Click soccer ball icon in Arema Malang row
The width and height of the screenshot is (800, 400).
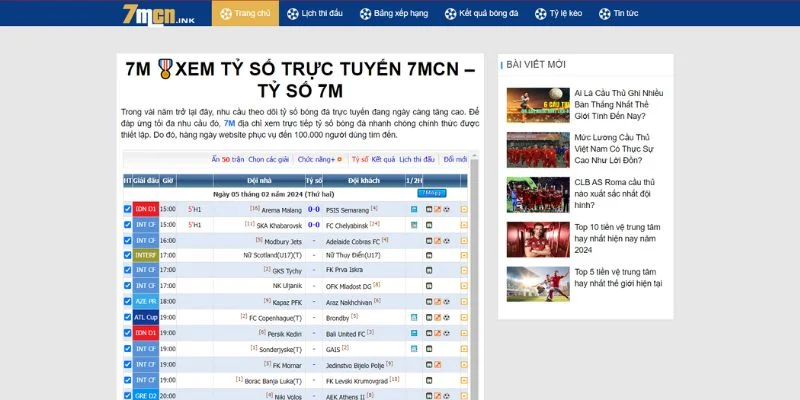click(446, 209)
